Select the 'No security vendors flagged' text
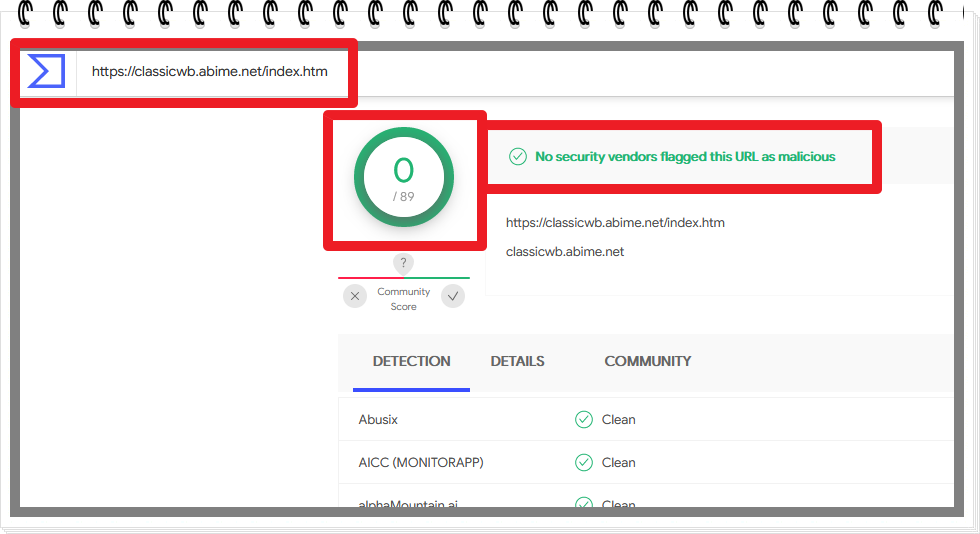The image size is (980, 534). coord(685,156)
